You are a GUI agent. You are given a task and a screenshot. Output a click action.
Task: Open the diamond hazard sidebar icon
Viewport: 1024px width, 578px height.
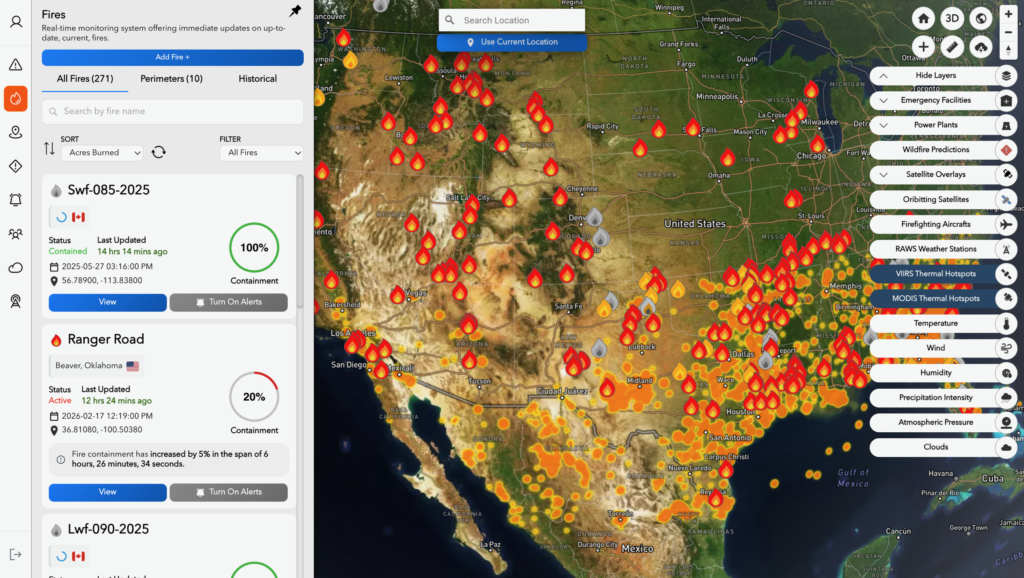click(x=16, y=167)
